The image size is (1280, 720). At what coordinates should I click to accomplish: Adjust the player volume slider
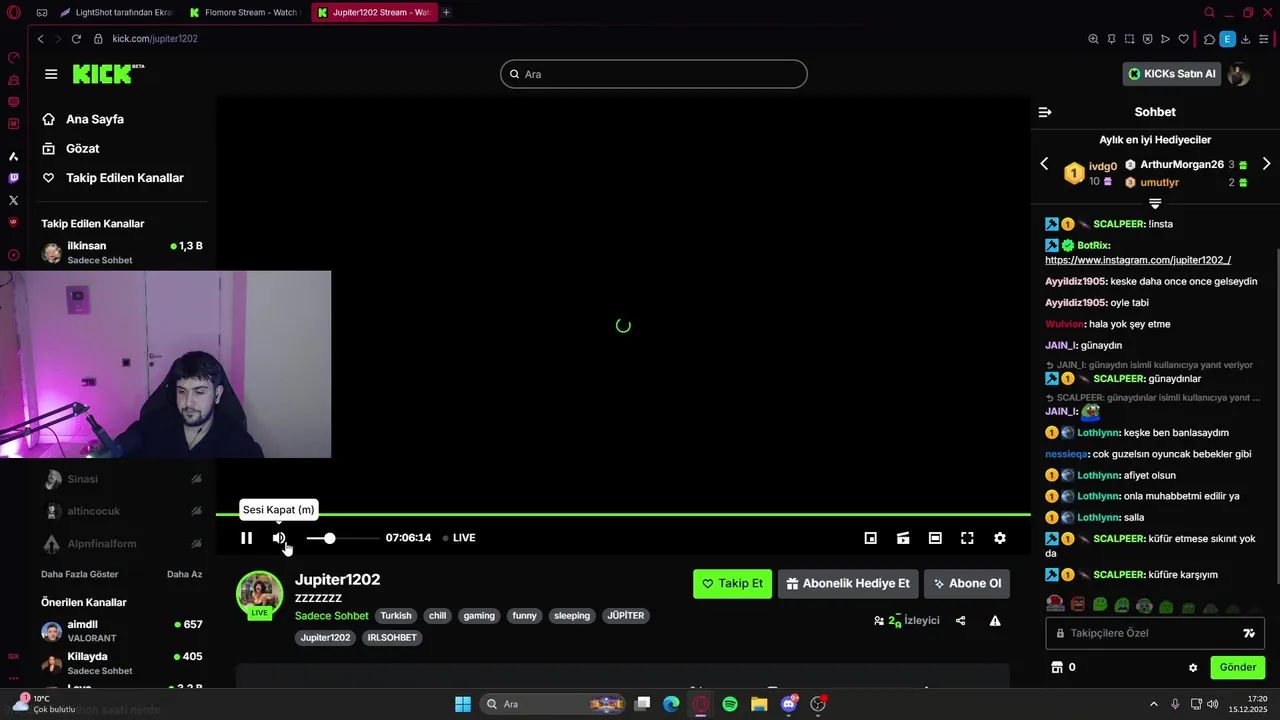[343, 538]
